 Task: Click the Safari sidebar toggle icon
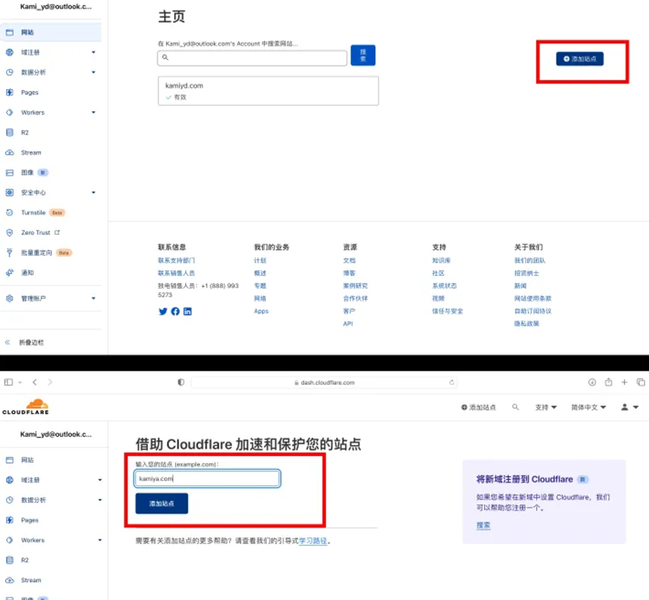coord(8,382)
